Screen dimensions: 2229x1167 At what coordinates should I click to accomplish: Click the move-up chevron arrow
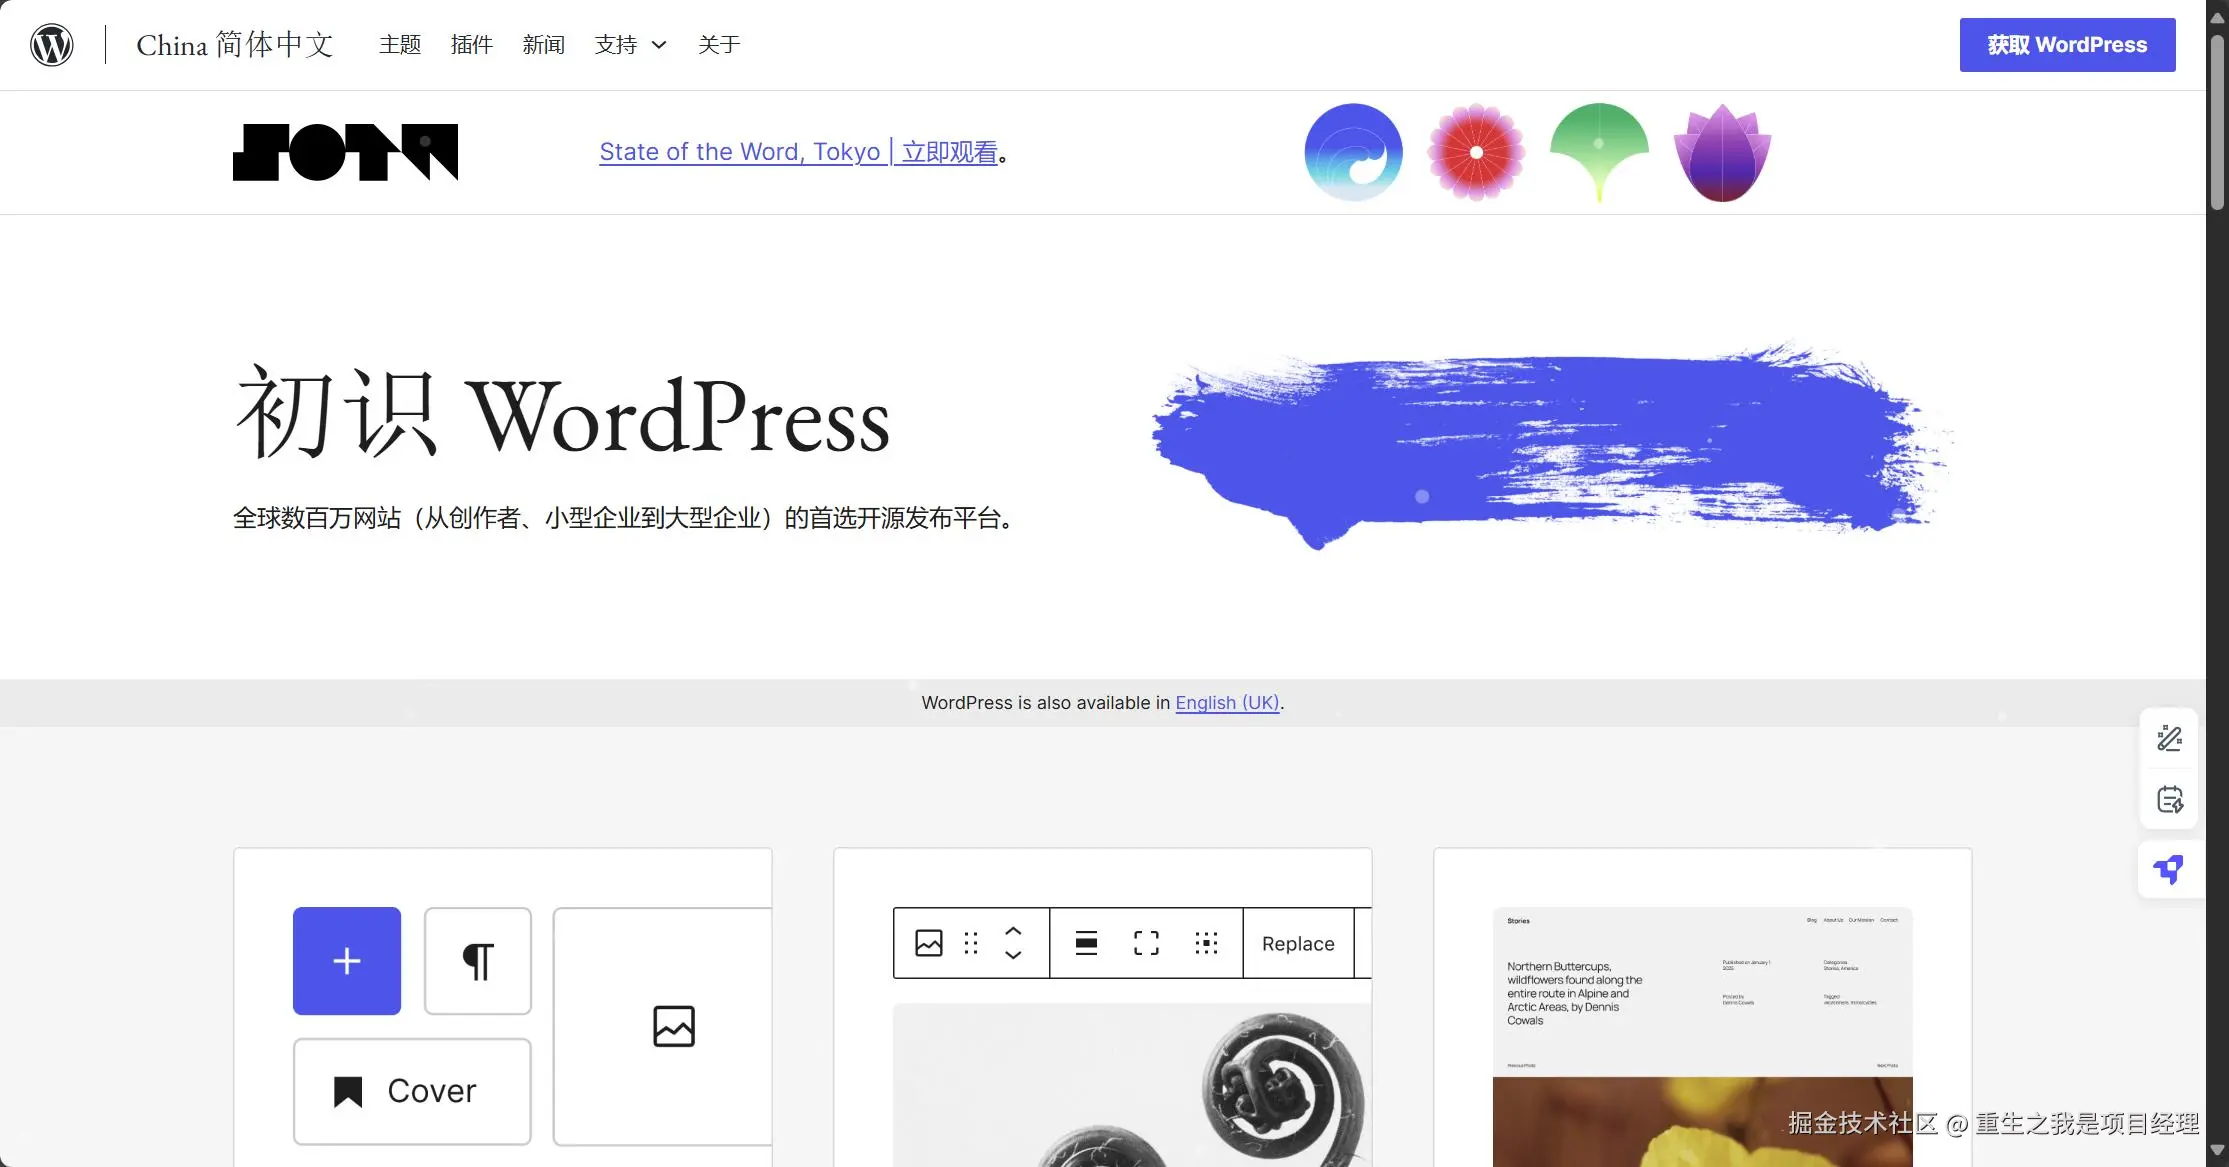(1013, 930)
